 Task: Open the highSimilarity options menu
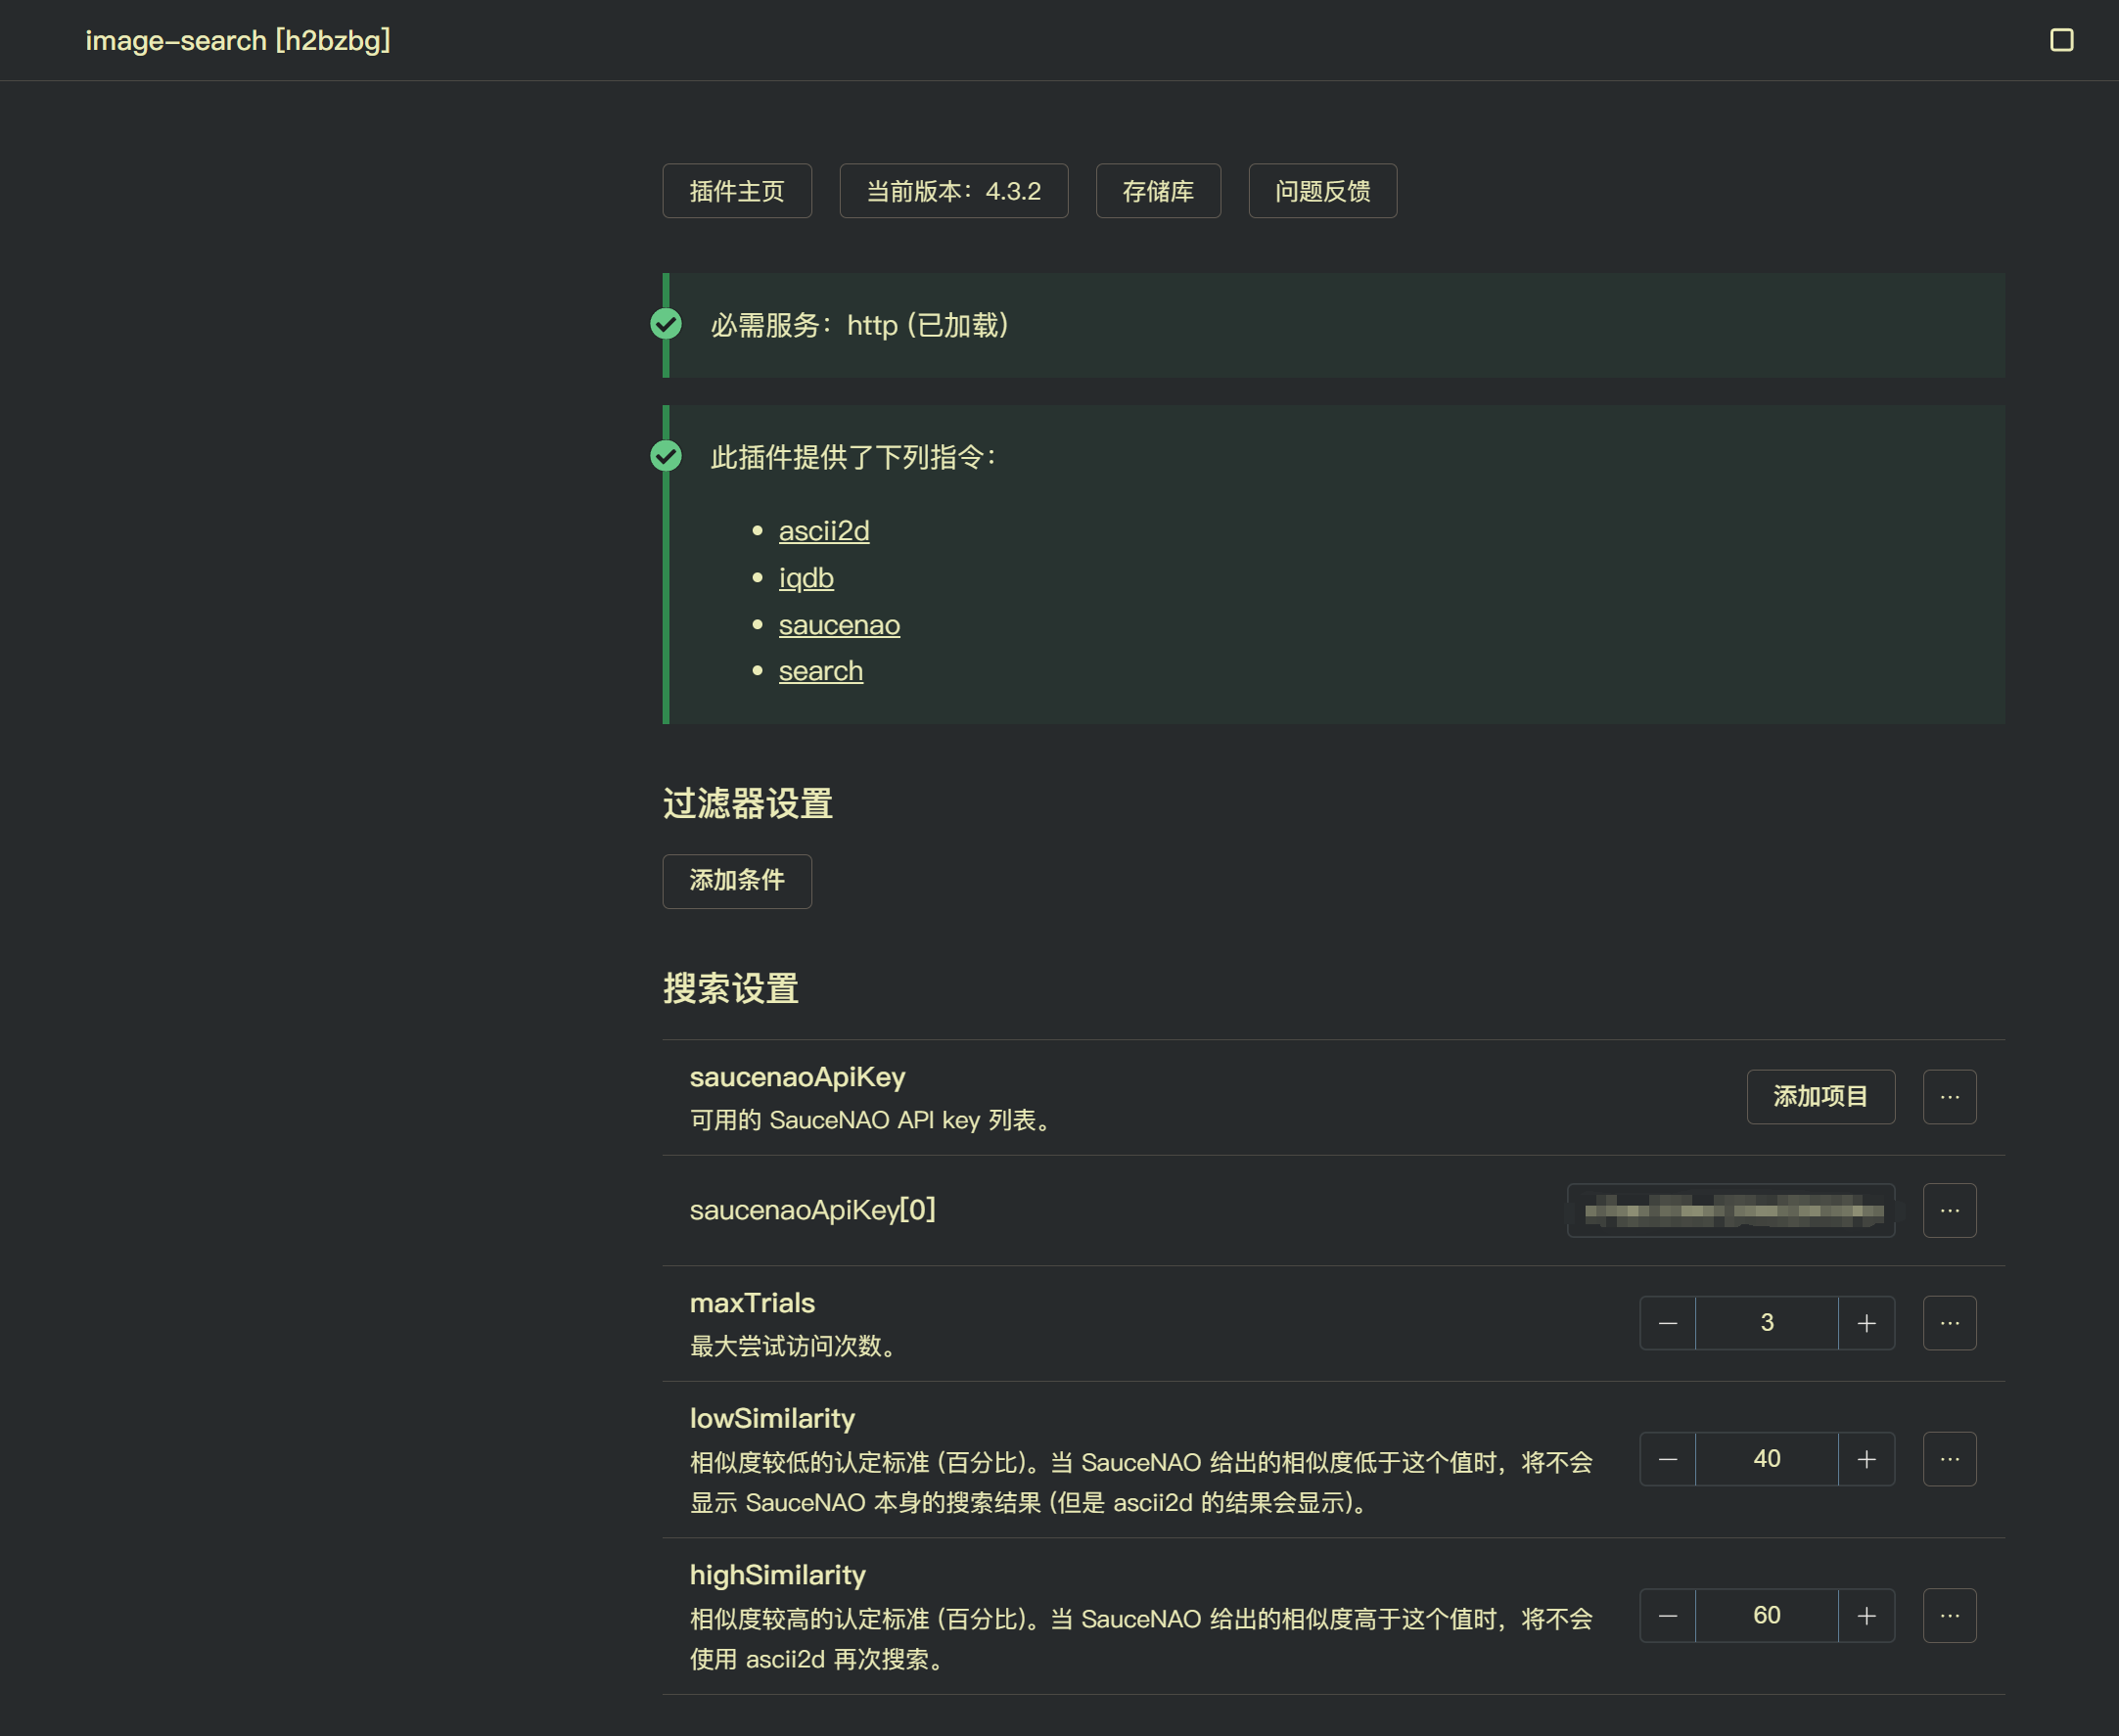click(x=1948, y=1615)
